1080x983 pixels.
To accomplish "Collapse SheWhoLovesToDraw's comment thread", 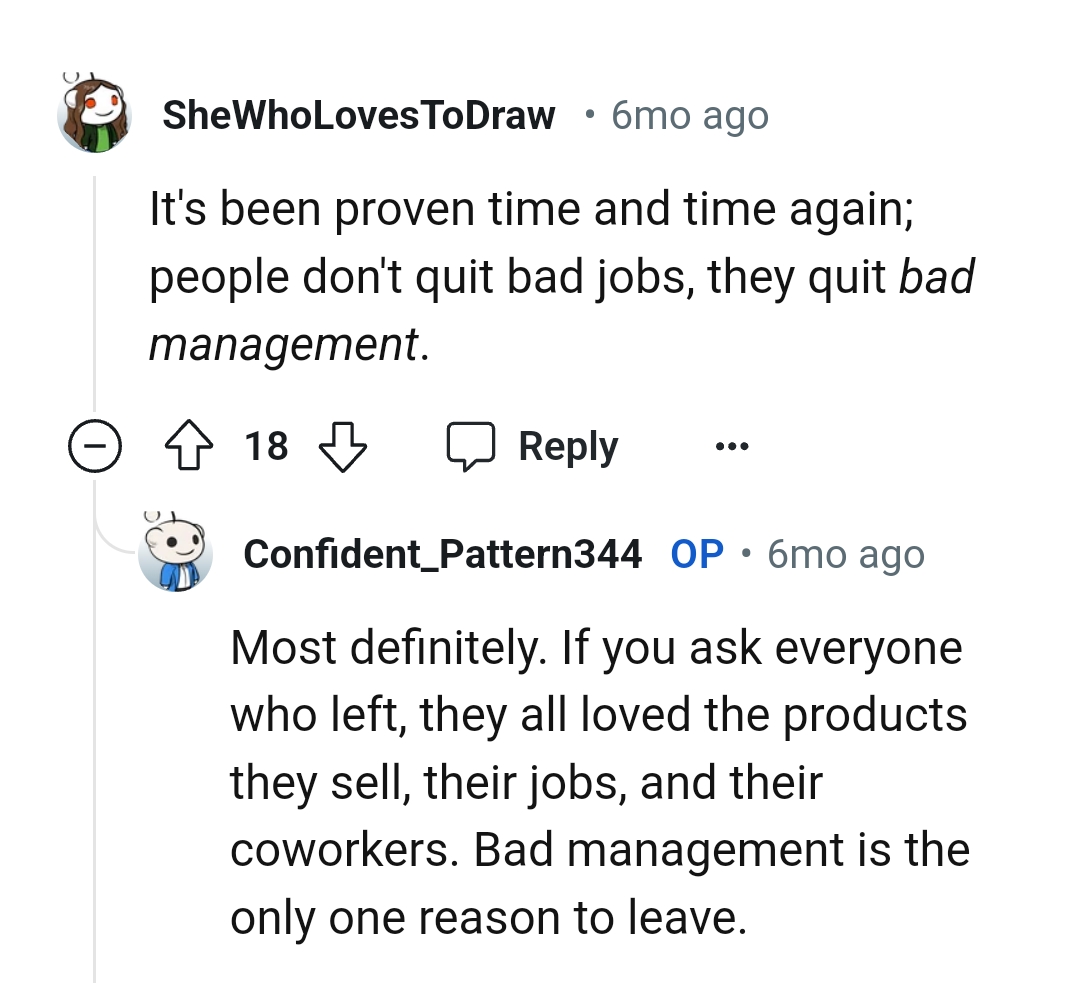I will [95, 447].
